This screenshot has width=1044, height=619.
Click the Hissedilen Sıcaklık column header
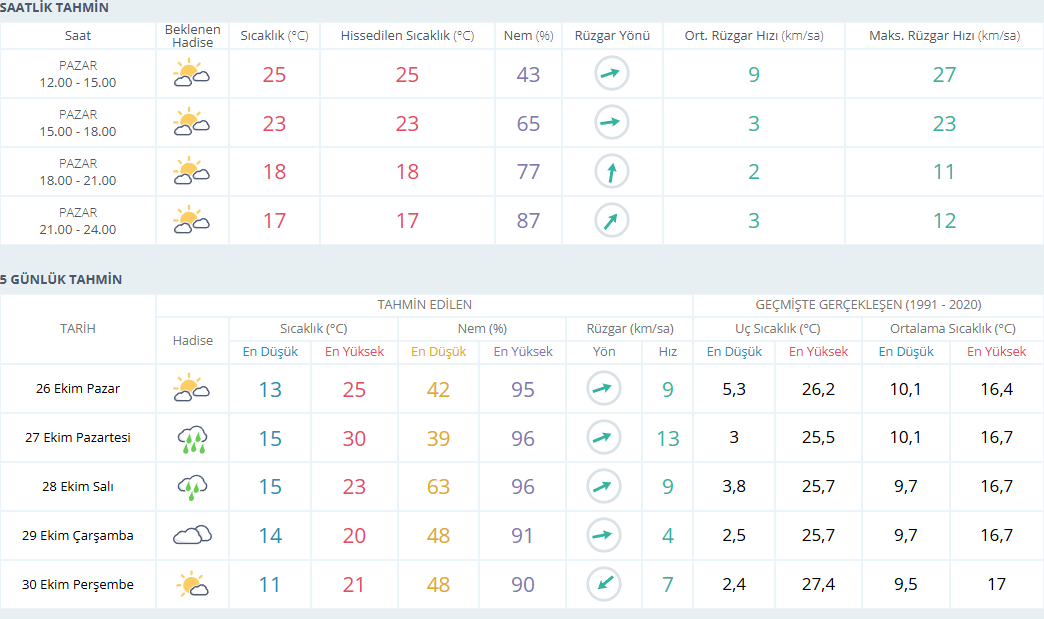click(x=407, y=36)
